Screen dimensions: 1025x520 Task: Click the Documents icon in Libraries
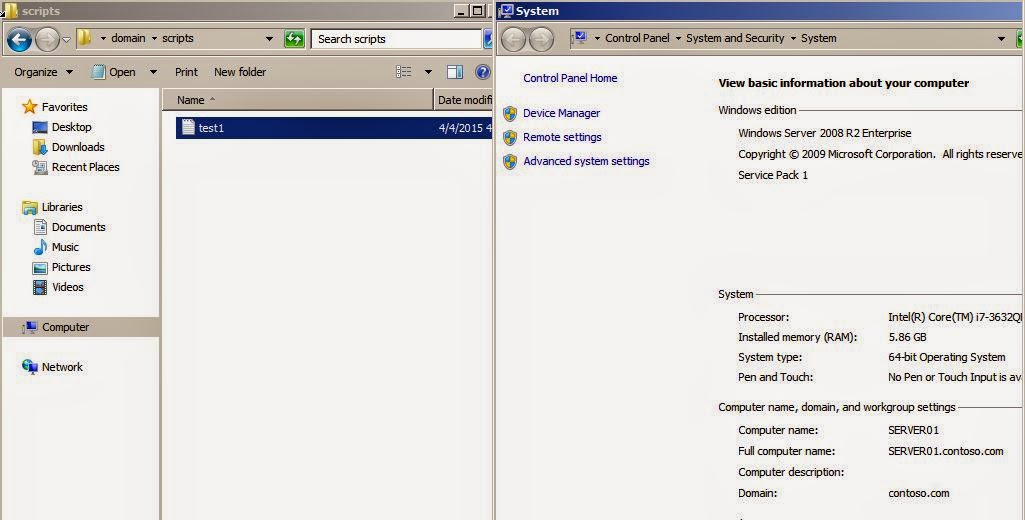tap(40, 227)
